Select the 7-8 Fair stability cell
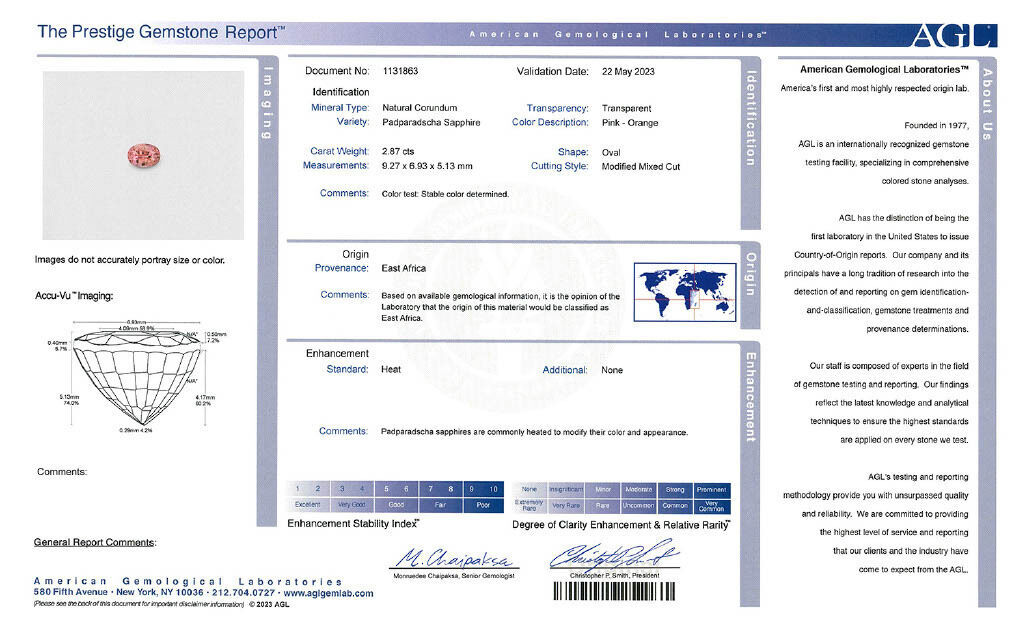The image size is (1024, 623). (x=440, y=497)
